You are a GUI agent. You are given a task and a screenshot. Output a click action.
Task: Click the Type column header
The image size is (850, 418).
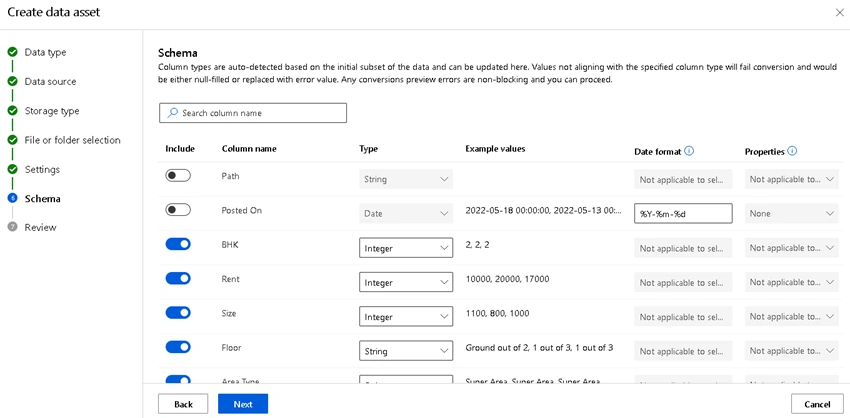pyautogui.click(x=369, y=149)
